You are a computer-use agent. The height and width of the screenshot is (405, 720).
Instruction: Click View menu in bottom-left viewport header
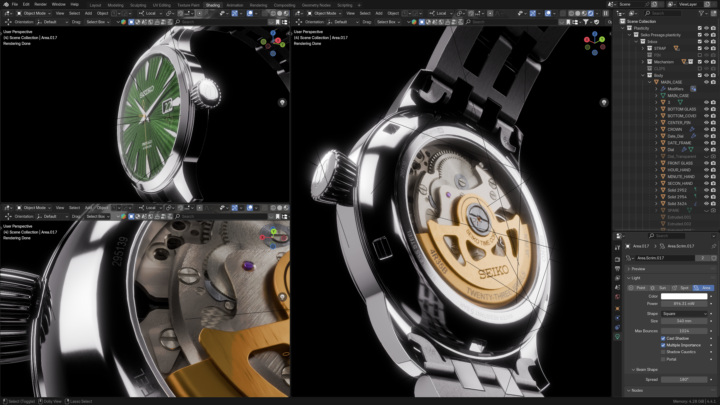pyautogui.click(x=60, y=208)
